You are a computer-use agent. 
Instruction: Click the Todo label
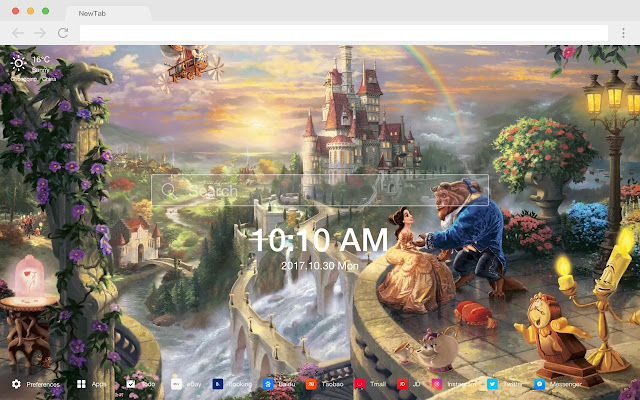pyautogui.click(x=148, y=384)
